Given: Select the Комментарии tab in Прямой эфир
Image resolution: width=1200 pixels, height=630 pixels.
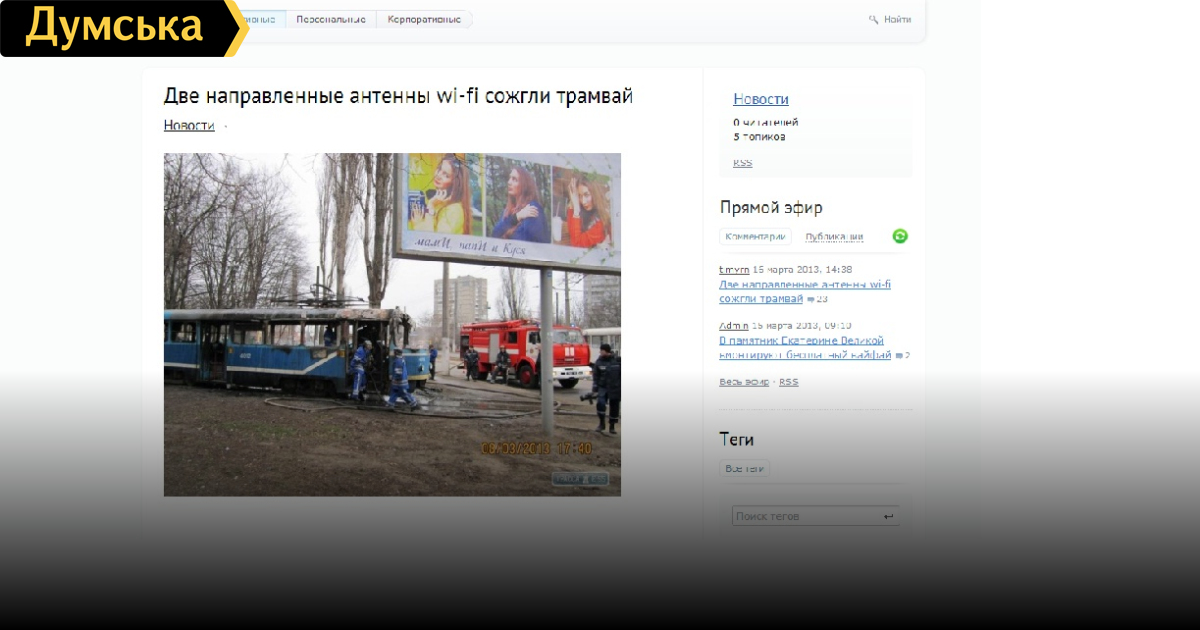Looking at the screenshot, I should [x=755, y=237].
